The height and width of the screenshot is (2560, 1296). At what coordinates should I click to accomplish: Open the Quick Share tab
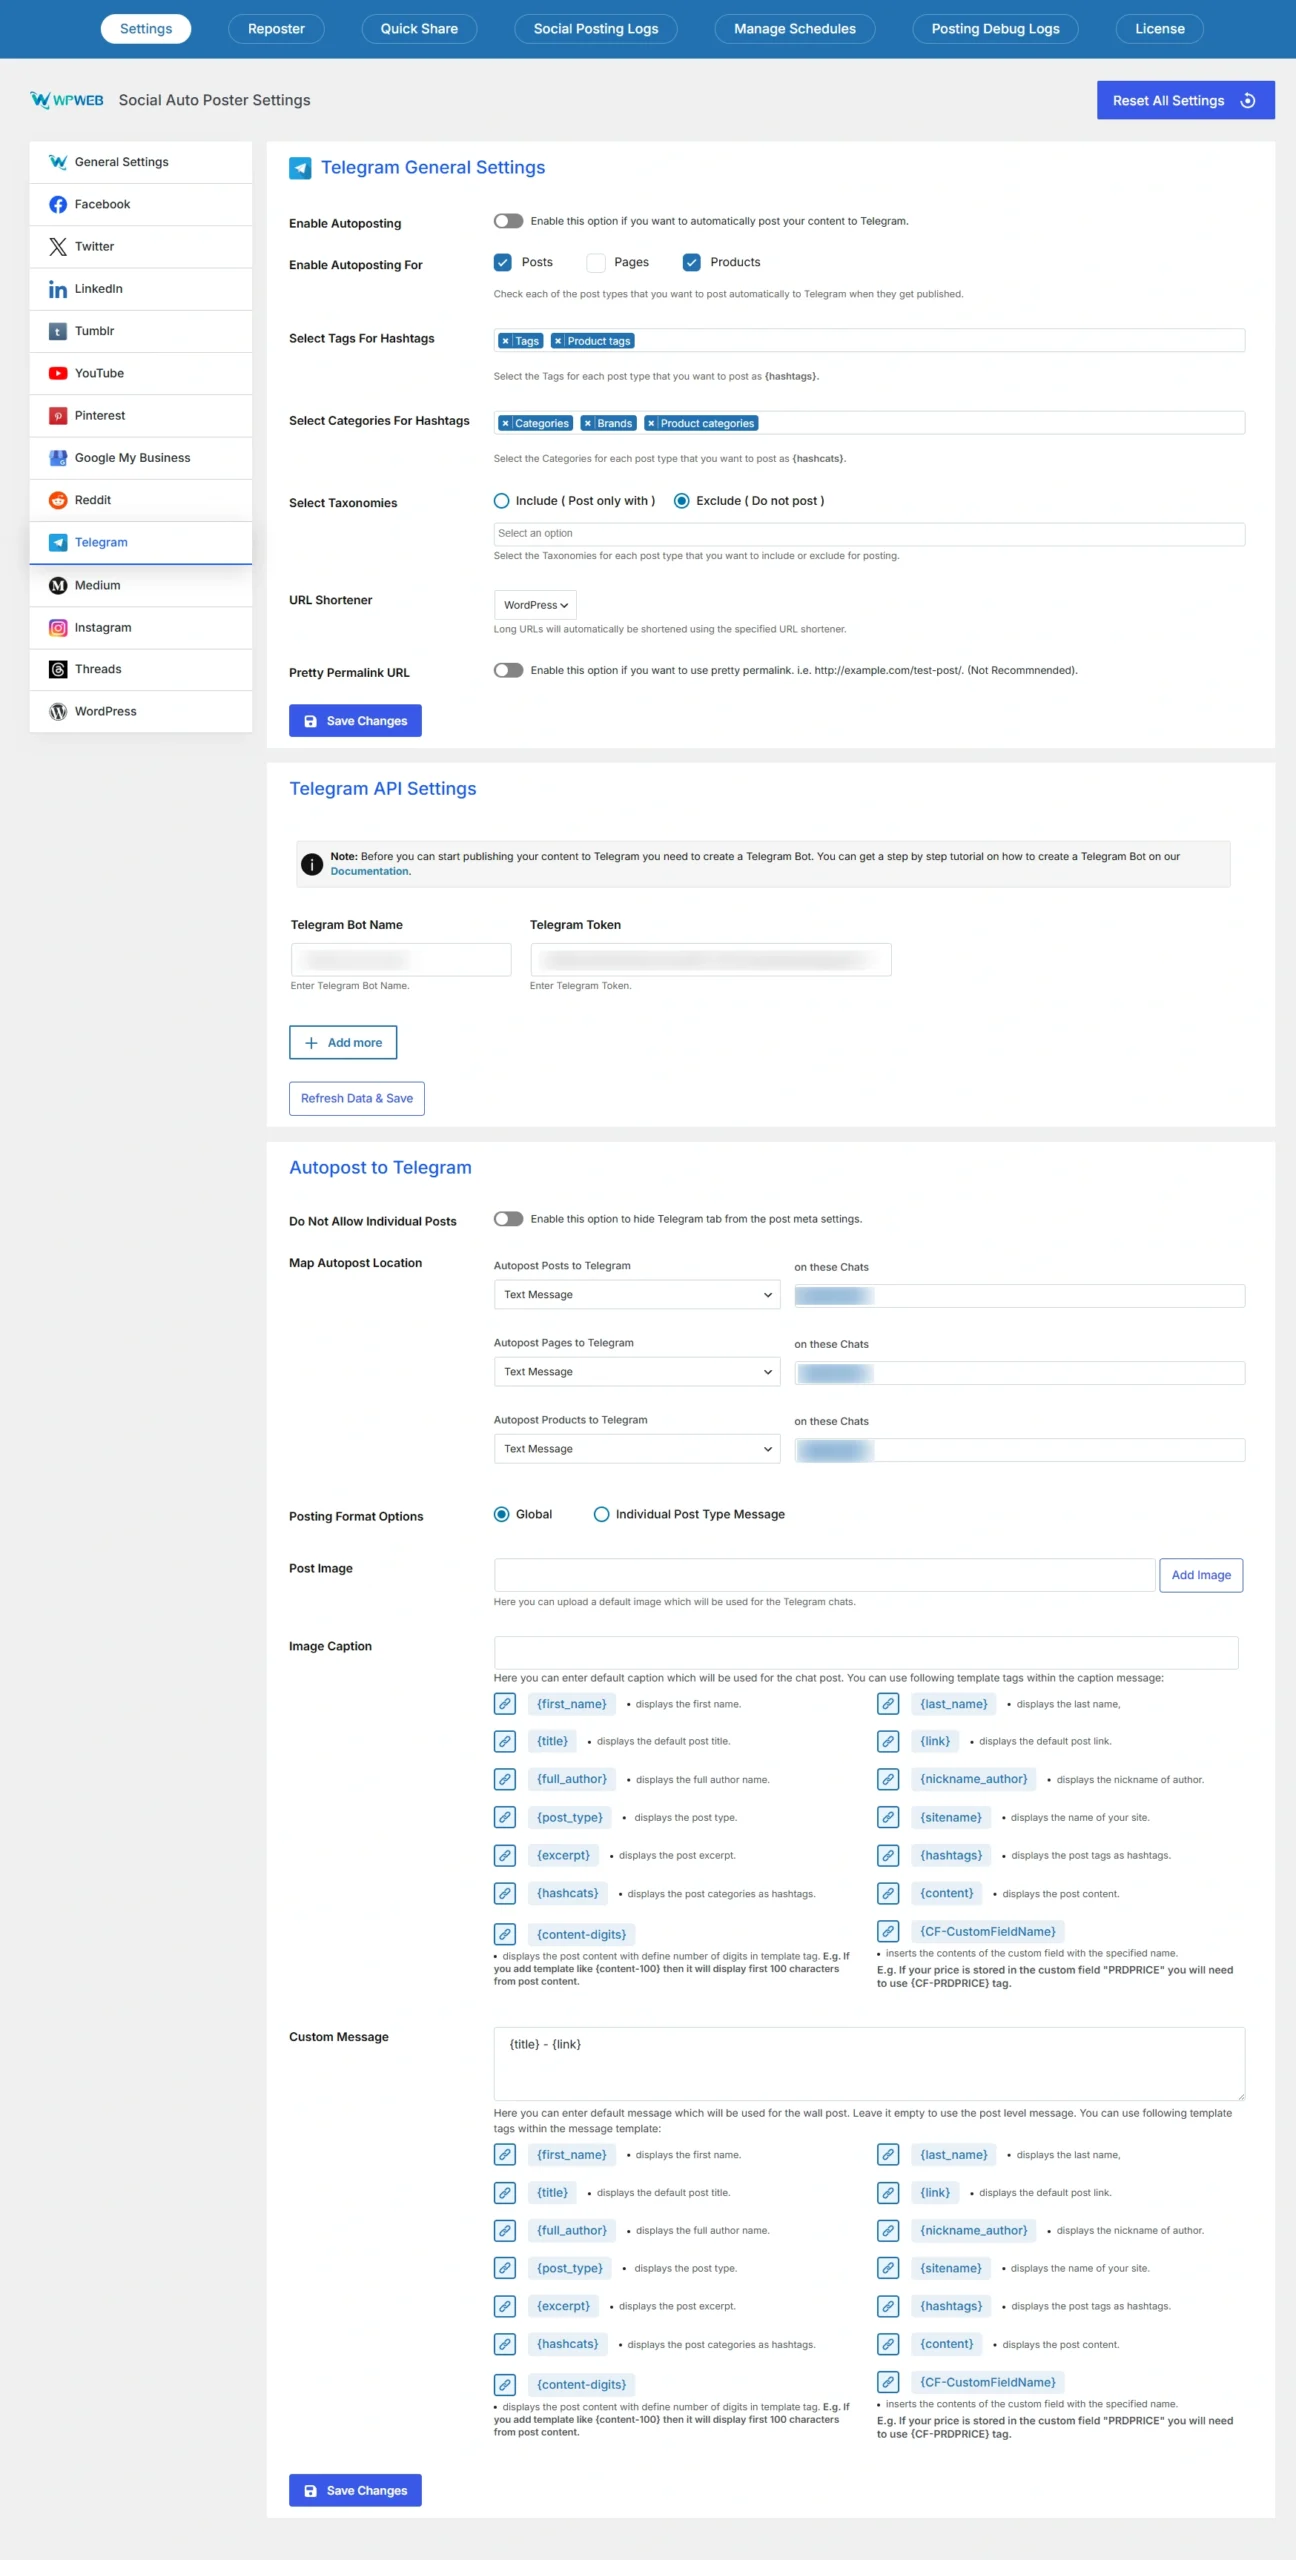(x=419, y=29)
